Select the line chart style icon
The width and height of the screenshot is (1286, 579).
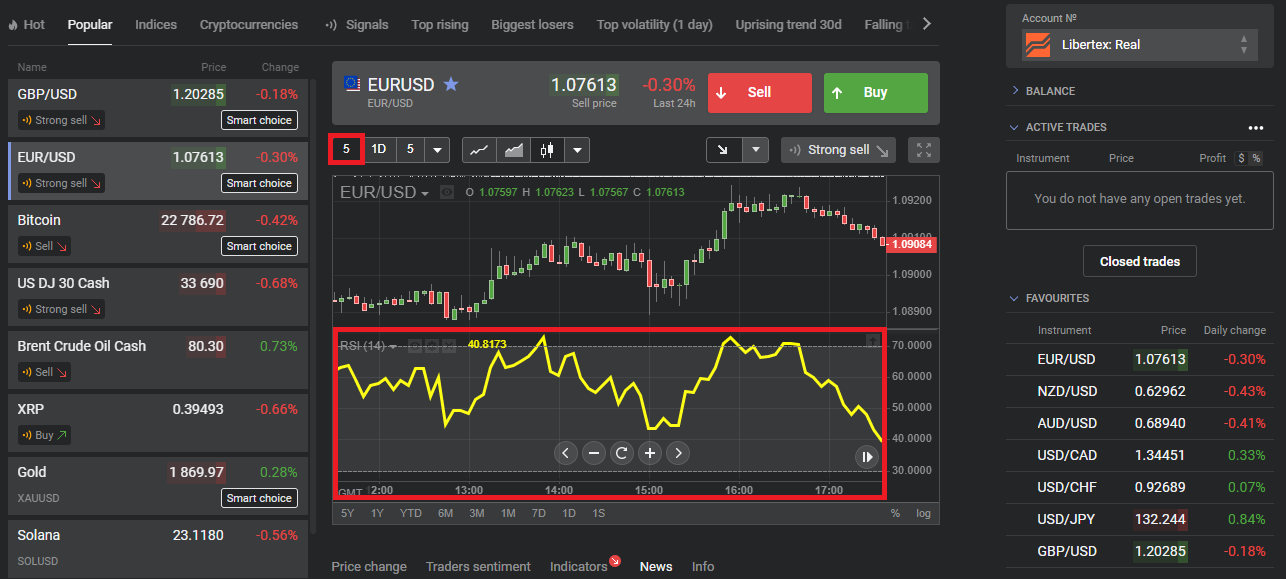coord(479,149)
